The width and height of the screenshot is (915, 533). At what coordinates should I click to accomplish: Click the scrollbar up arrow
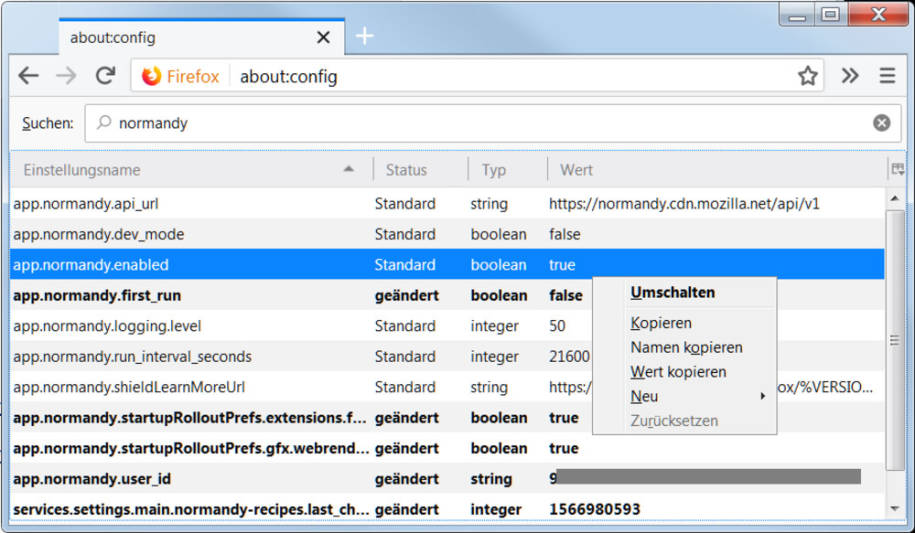[x=895, y=198]
